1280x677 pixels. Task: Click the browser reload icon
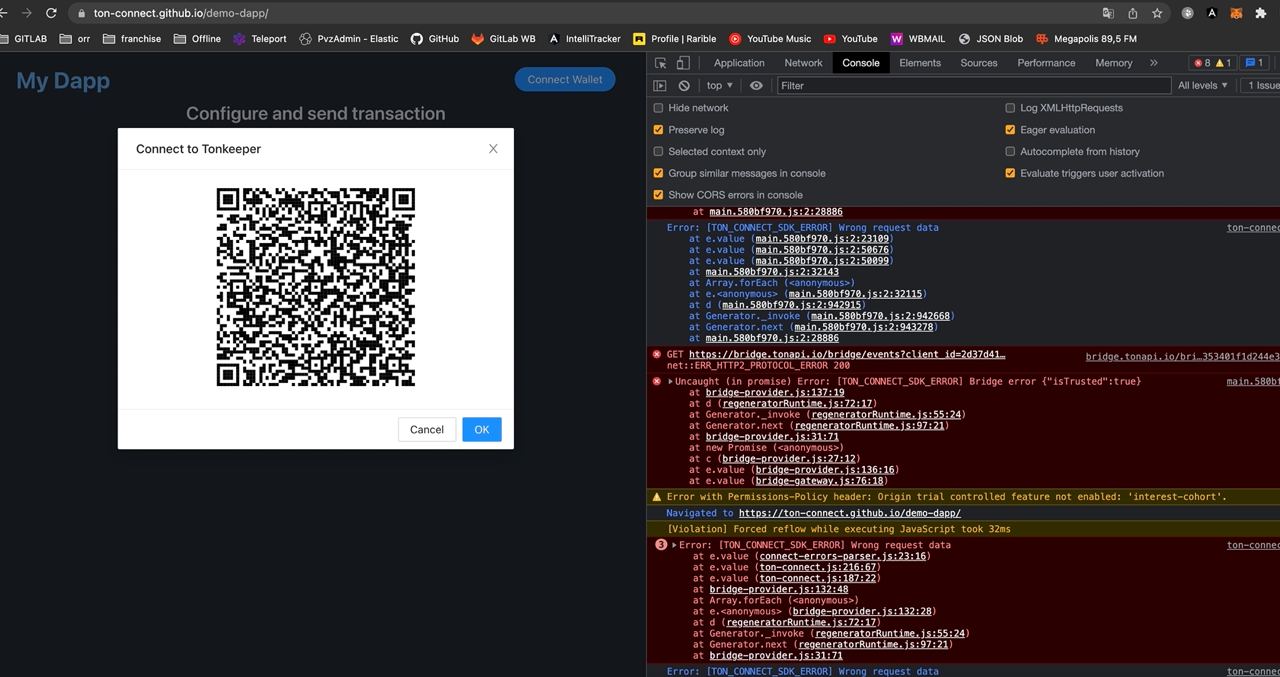click(51, 13)
